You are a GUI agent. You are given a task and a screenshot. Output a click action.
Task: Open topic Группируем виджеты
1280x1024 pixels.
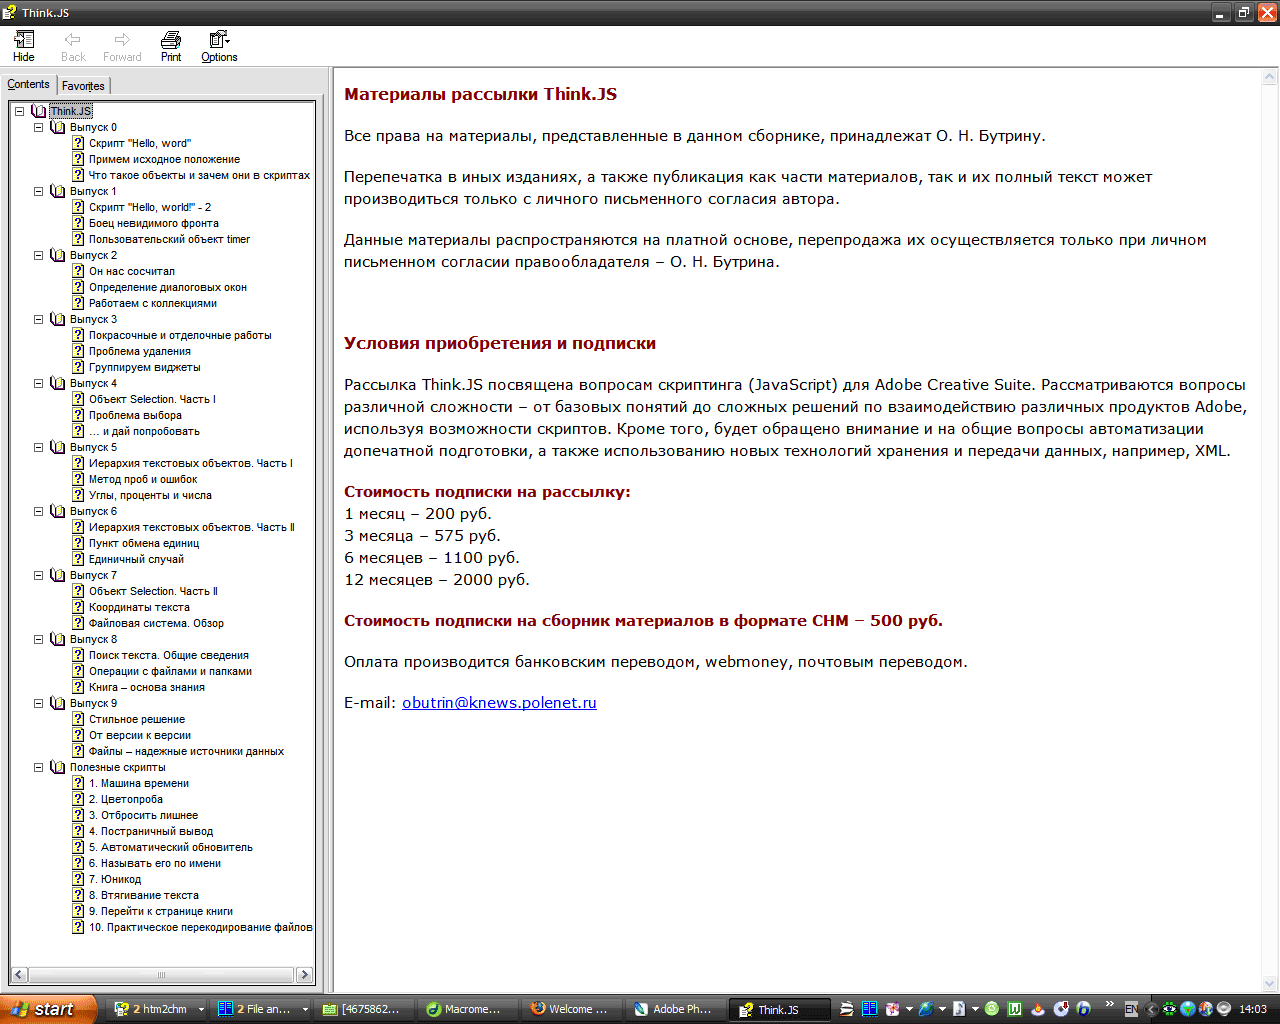coord(145,367)
